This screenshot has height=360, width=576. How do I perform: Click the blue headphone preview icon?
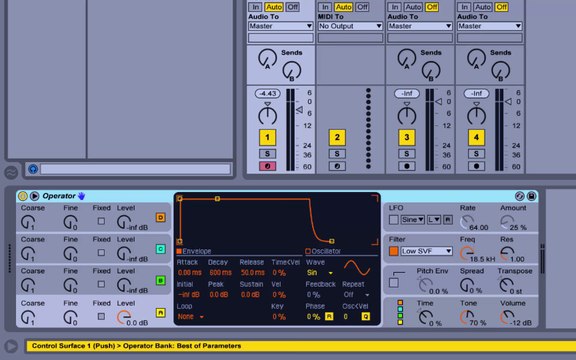(33, 169)
